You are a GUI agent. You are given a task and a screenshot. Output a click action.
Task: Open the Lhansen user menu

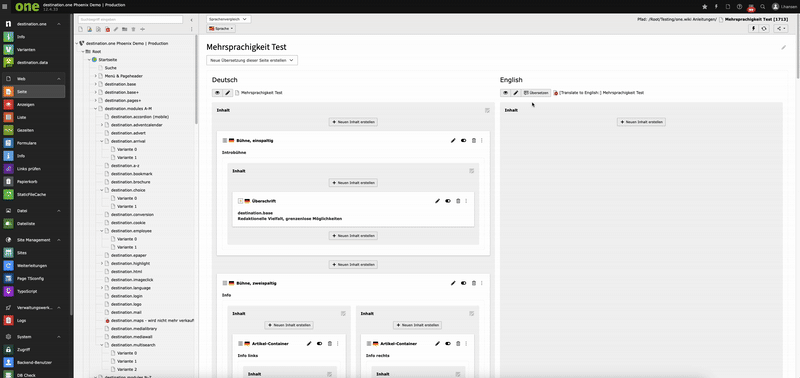coord(784,7)
